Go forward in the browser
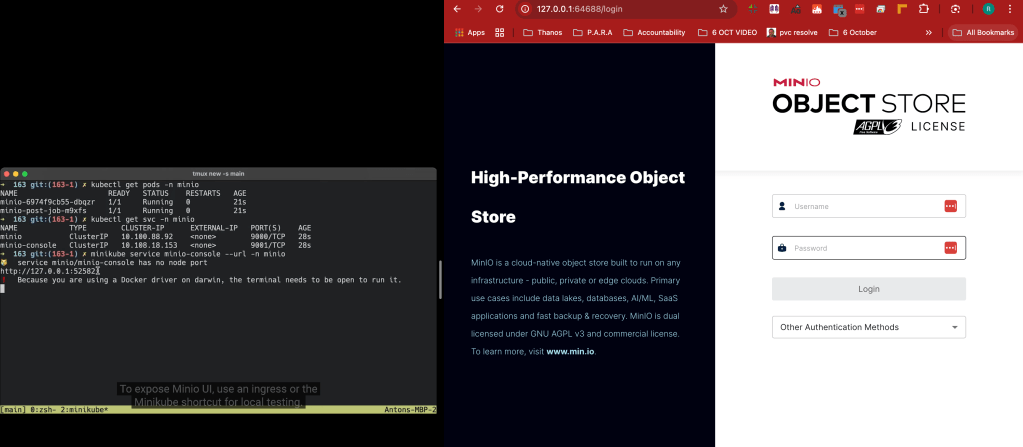Viewport: 1023px width, 447px height. click(478, 8)
